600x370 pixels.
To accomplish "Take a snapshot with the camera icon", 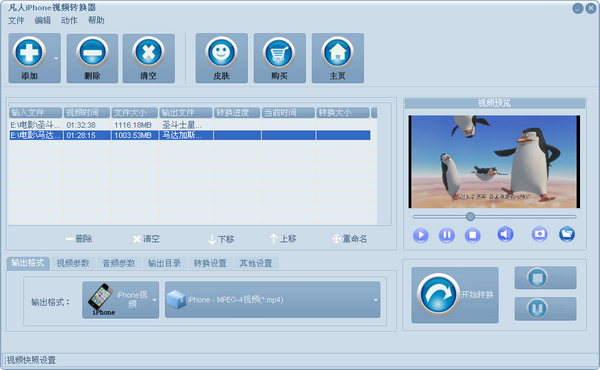I will click(x=540, y=234).
